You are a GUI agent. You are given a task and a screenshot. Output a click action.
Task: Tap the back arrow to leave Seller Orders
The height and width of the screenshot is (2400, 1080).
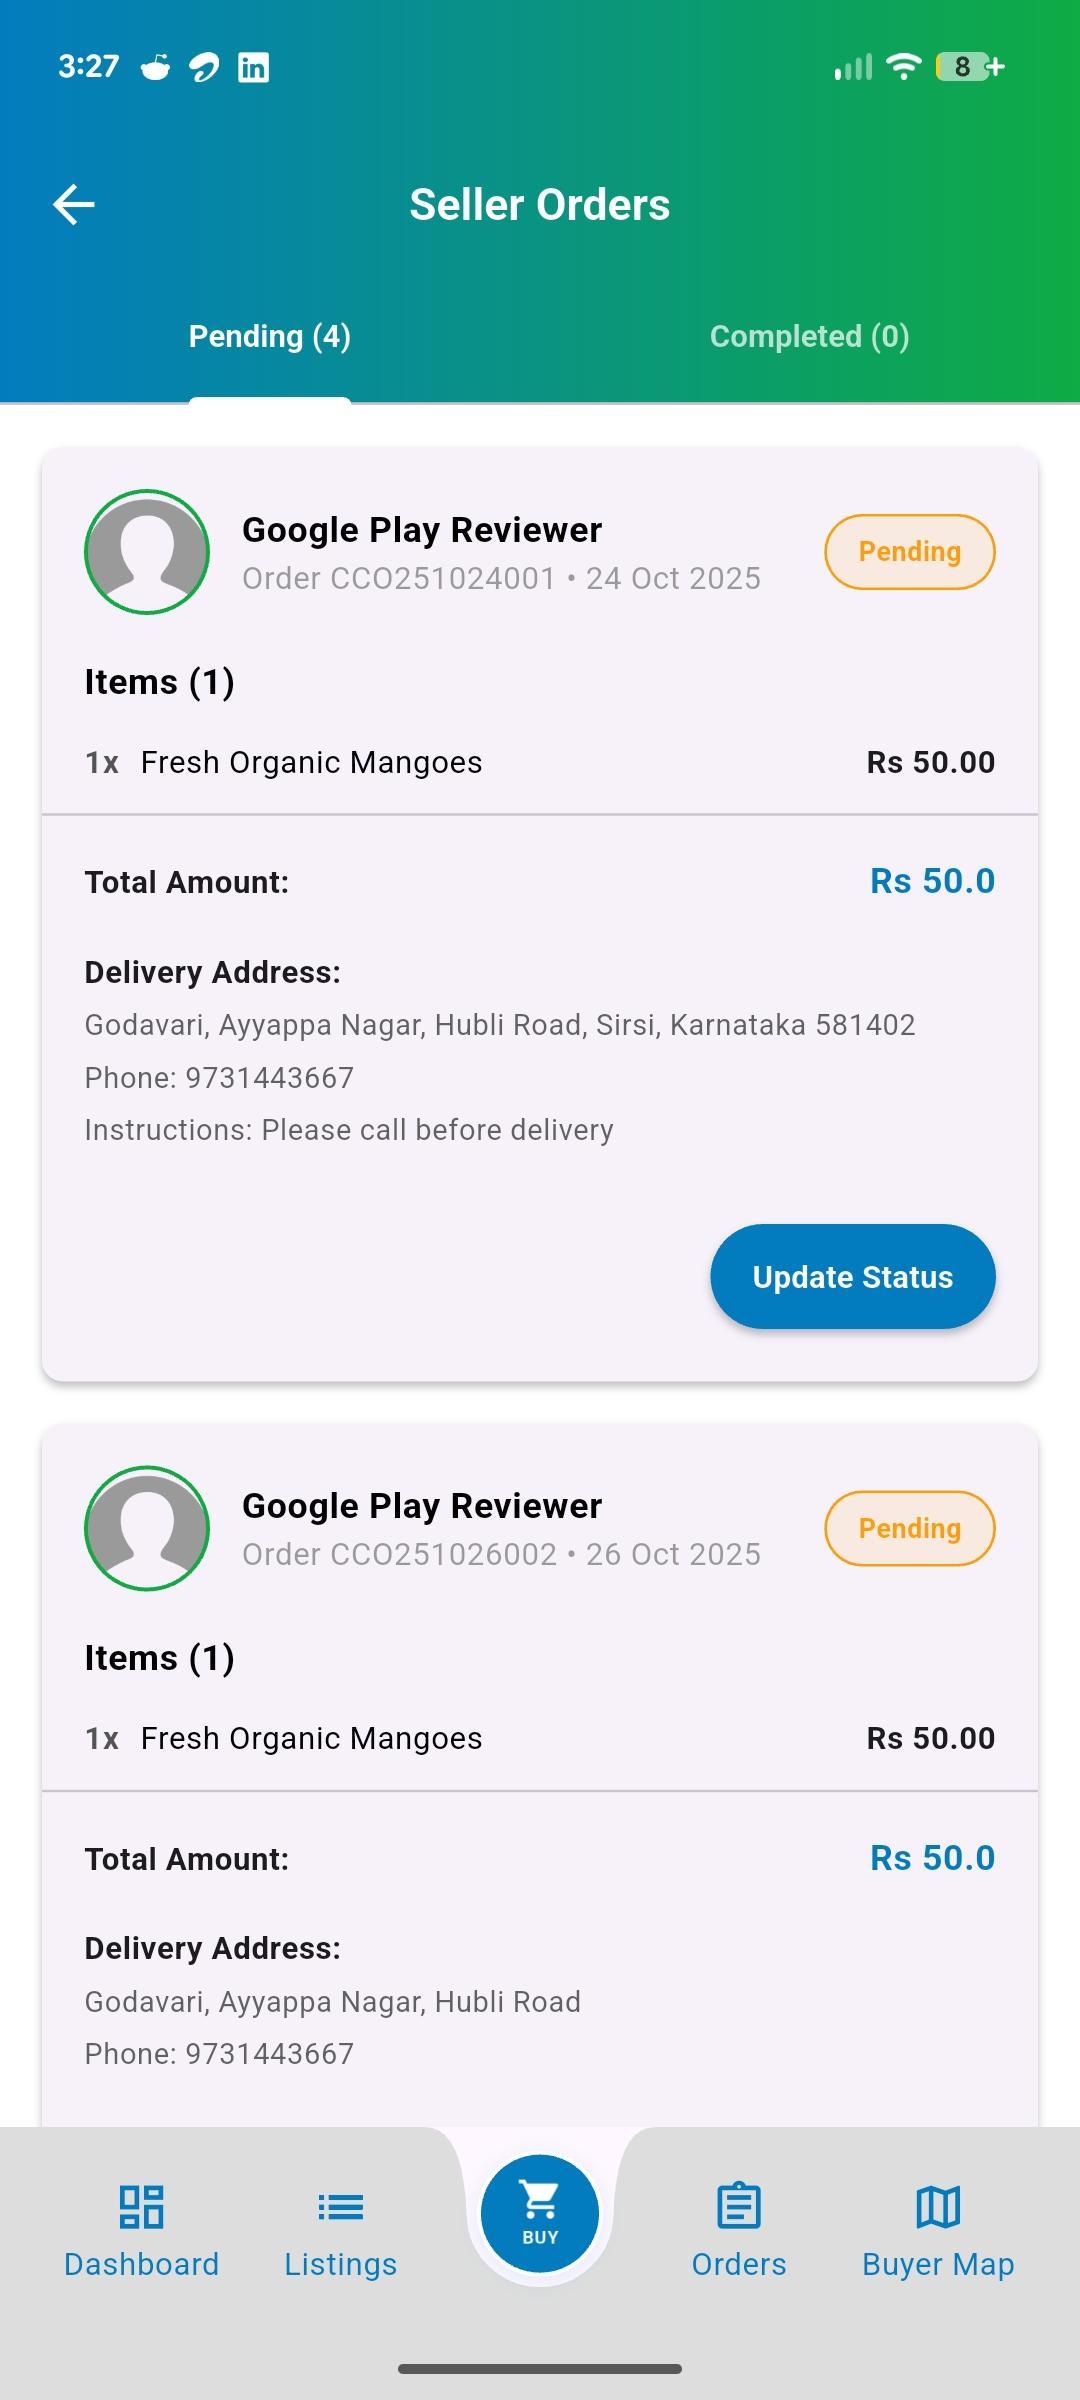pyautogui.click(x=71, y=204)
